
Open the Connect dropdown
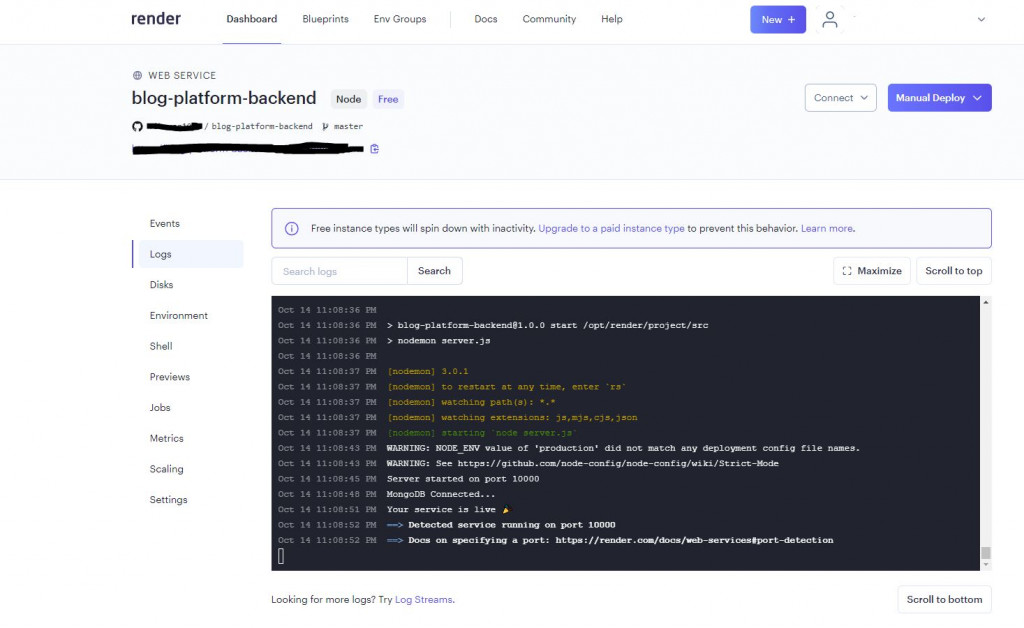(840, 98)
